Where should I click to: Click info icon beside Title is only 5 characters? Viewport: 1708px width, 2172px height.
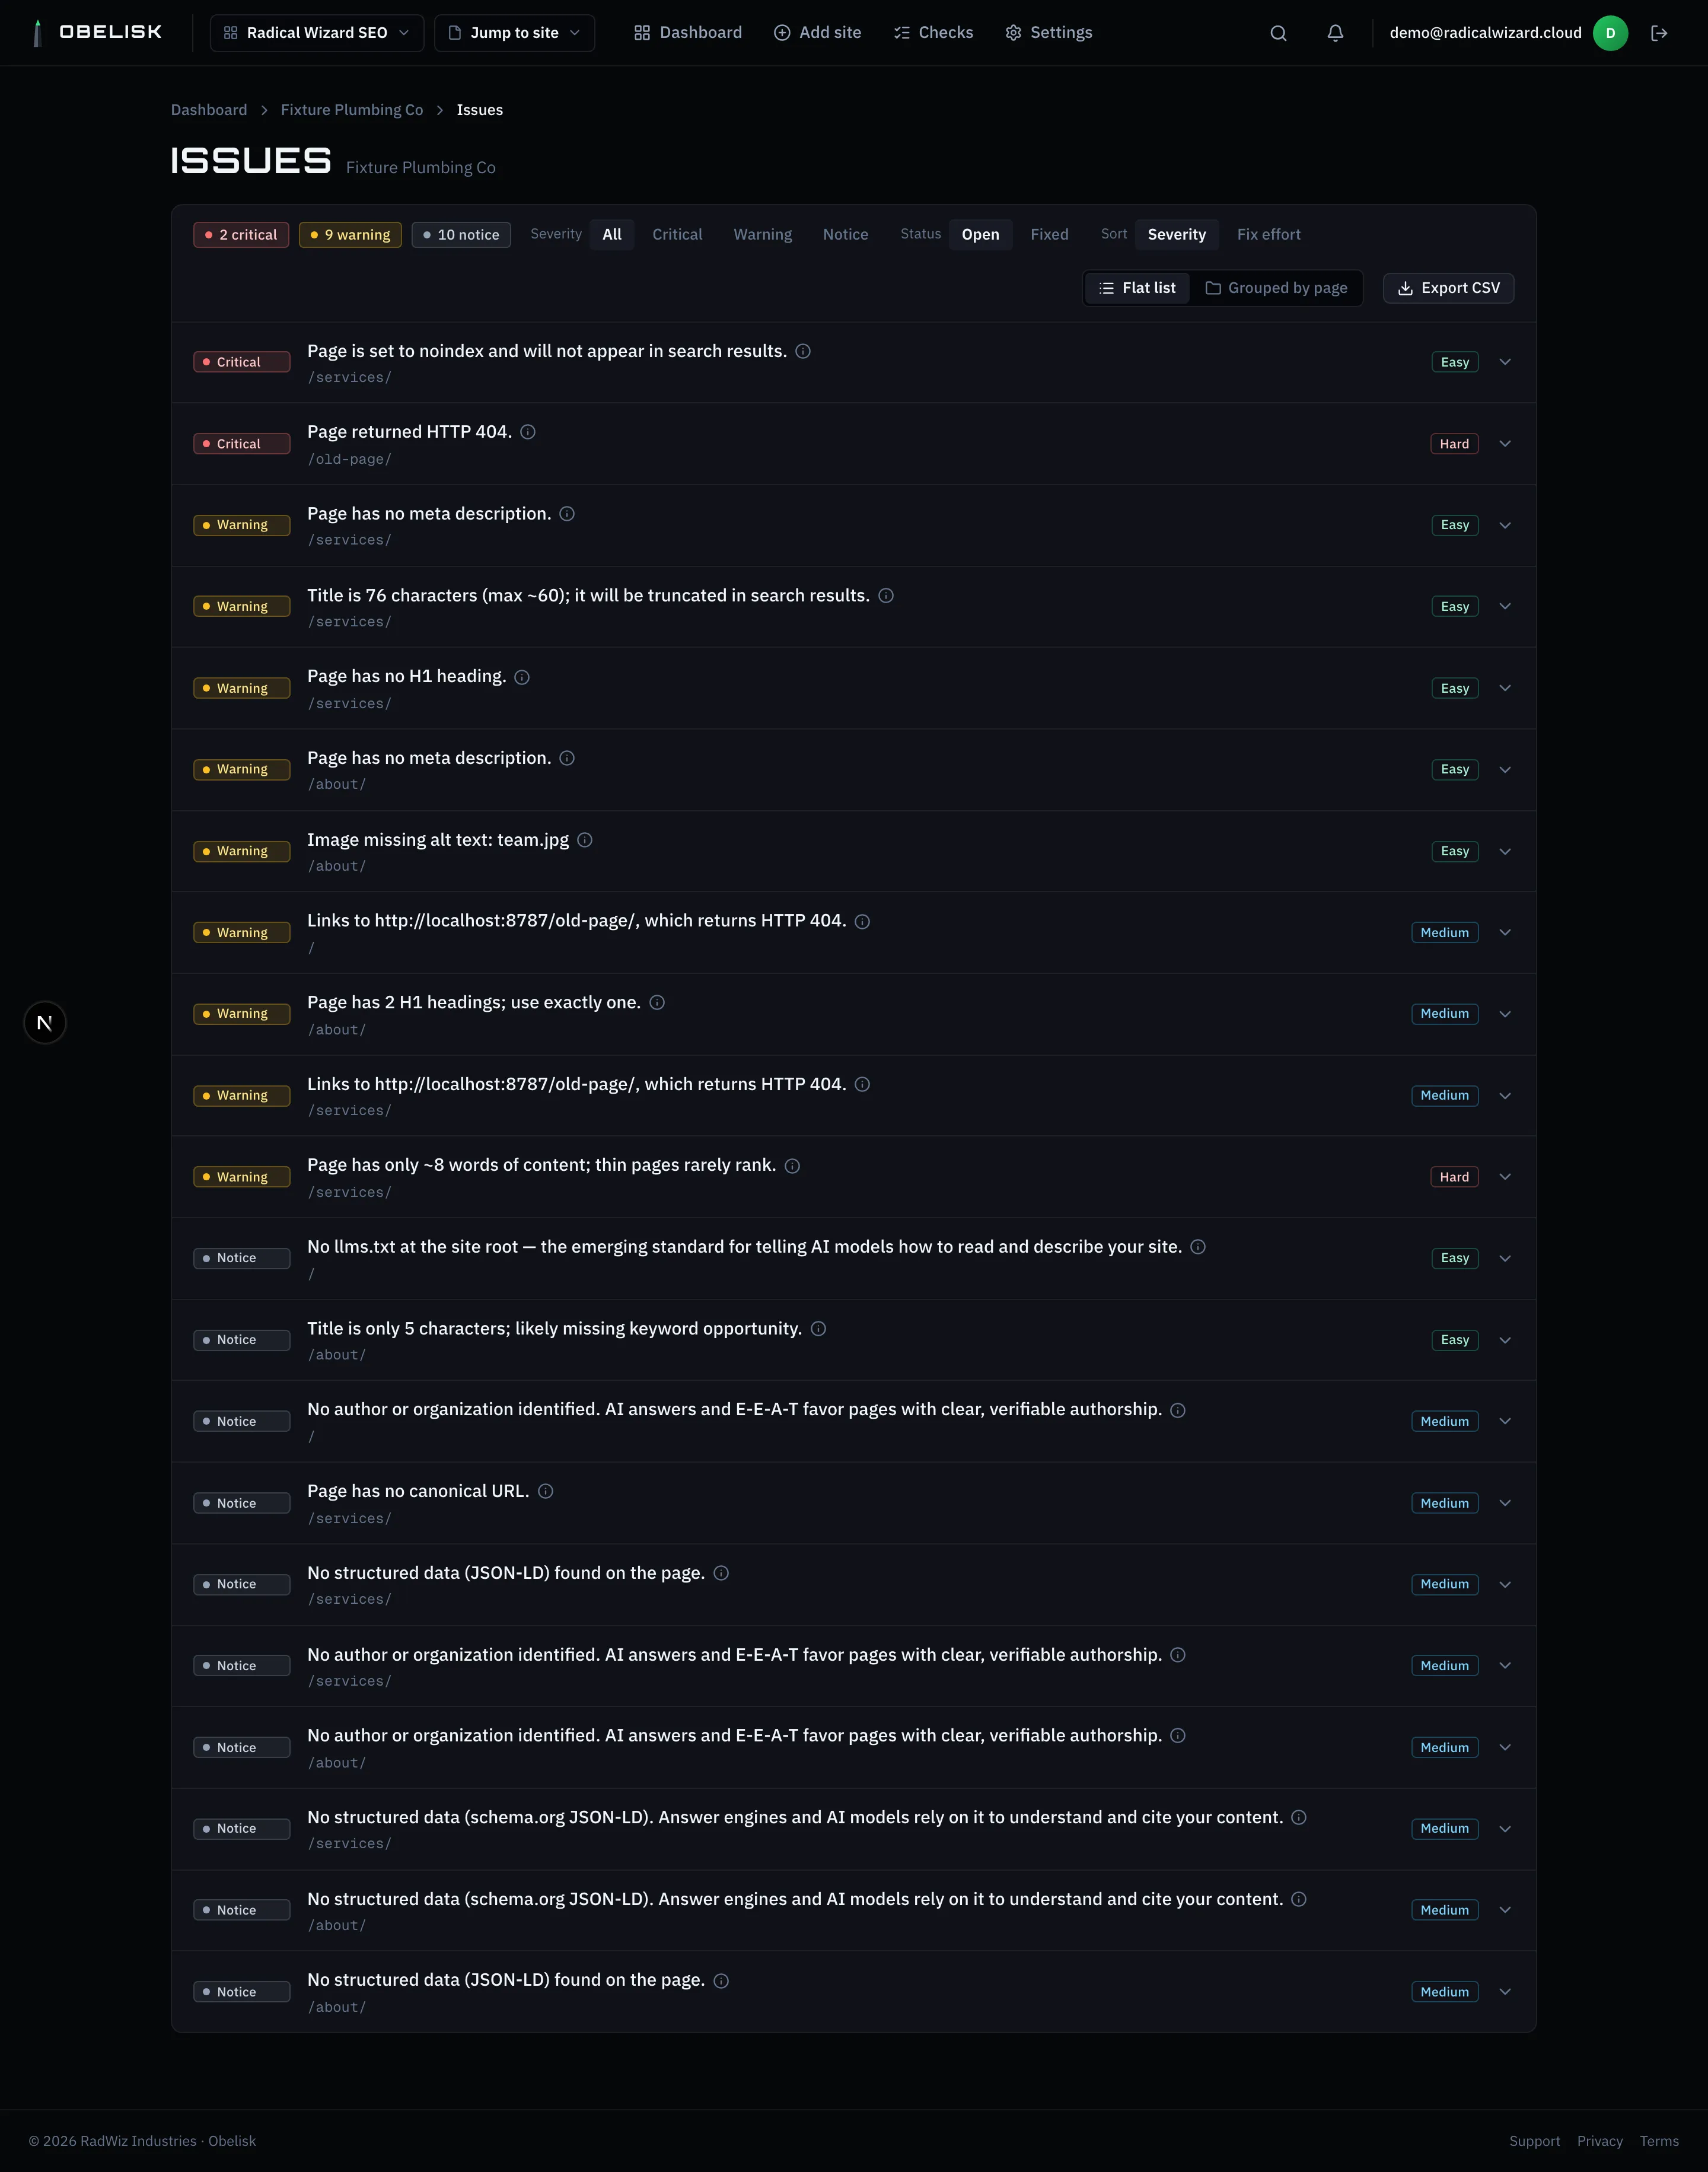click(x=818, y=1329)
